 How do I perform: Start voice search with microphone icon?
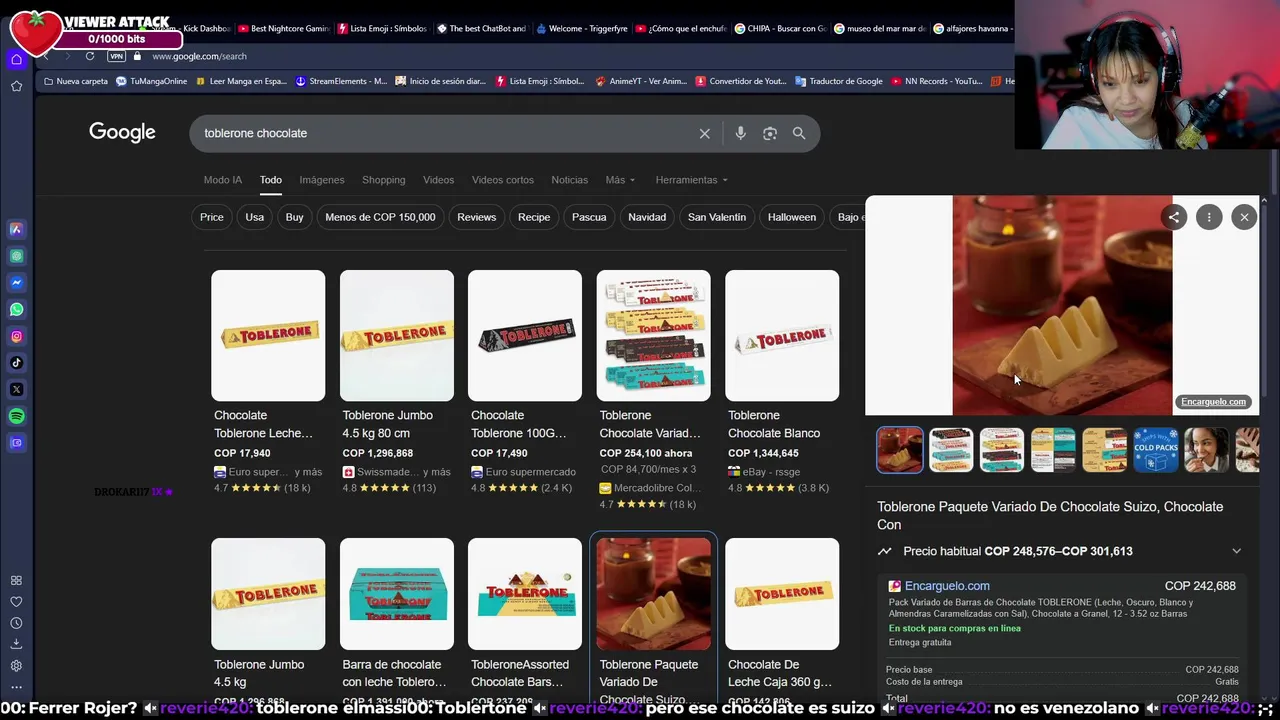(740, 133)
